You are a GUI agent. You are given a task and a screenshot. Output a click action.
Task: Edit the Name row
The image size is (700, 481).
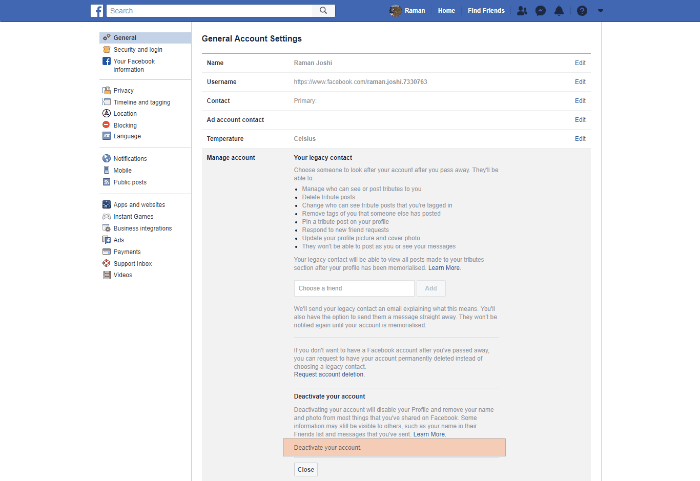coord(579,63)
